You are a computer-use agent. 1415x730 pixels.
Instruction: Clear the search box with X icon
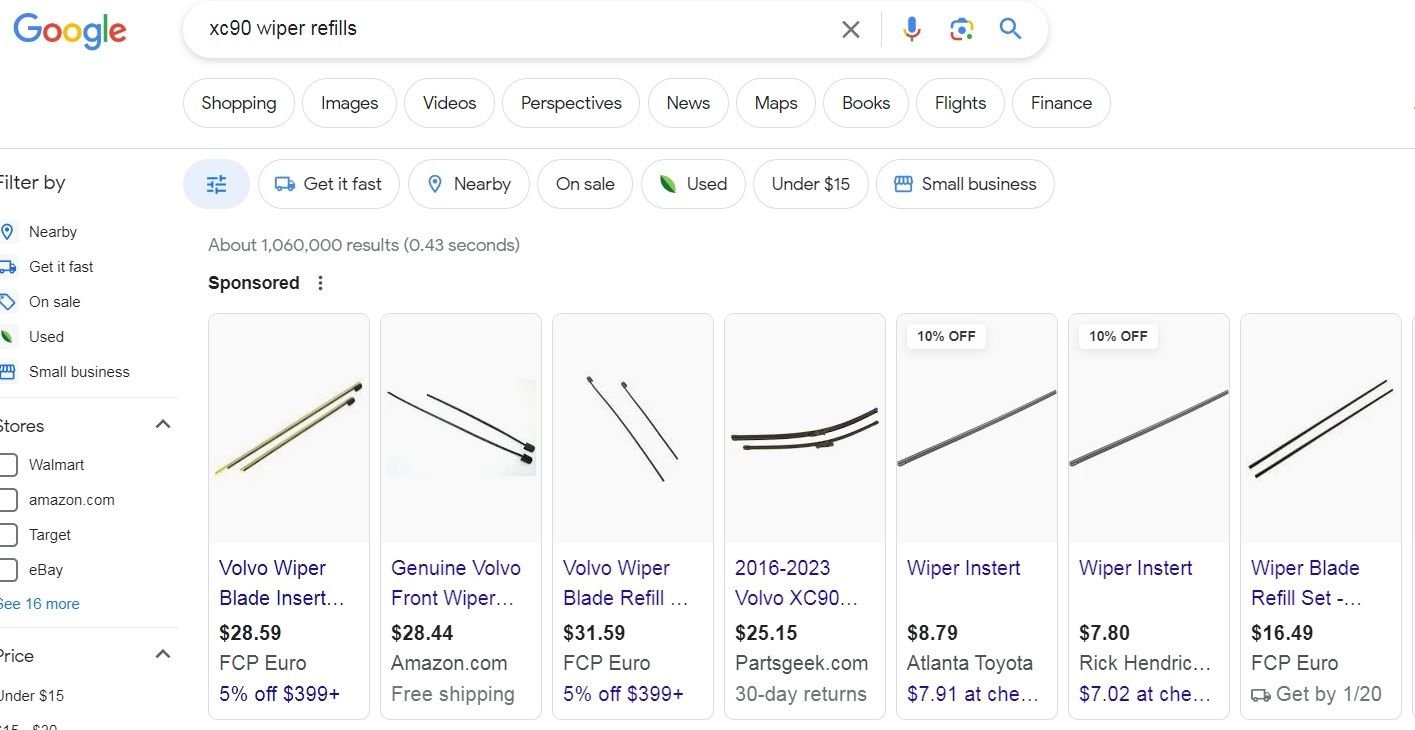(851, 29)
